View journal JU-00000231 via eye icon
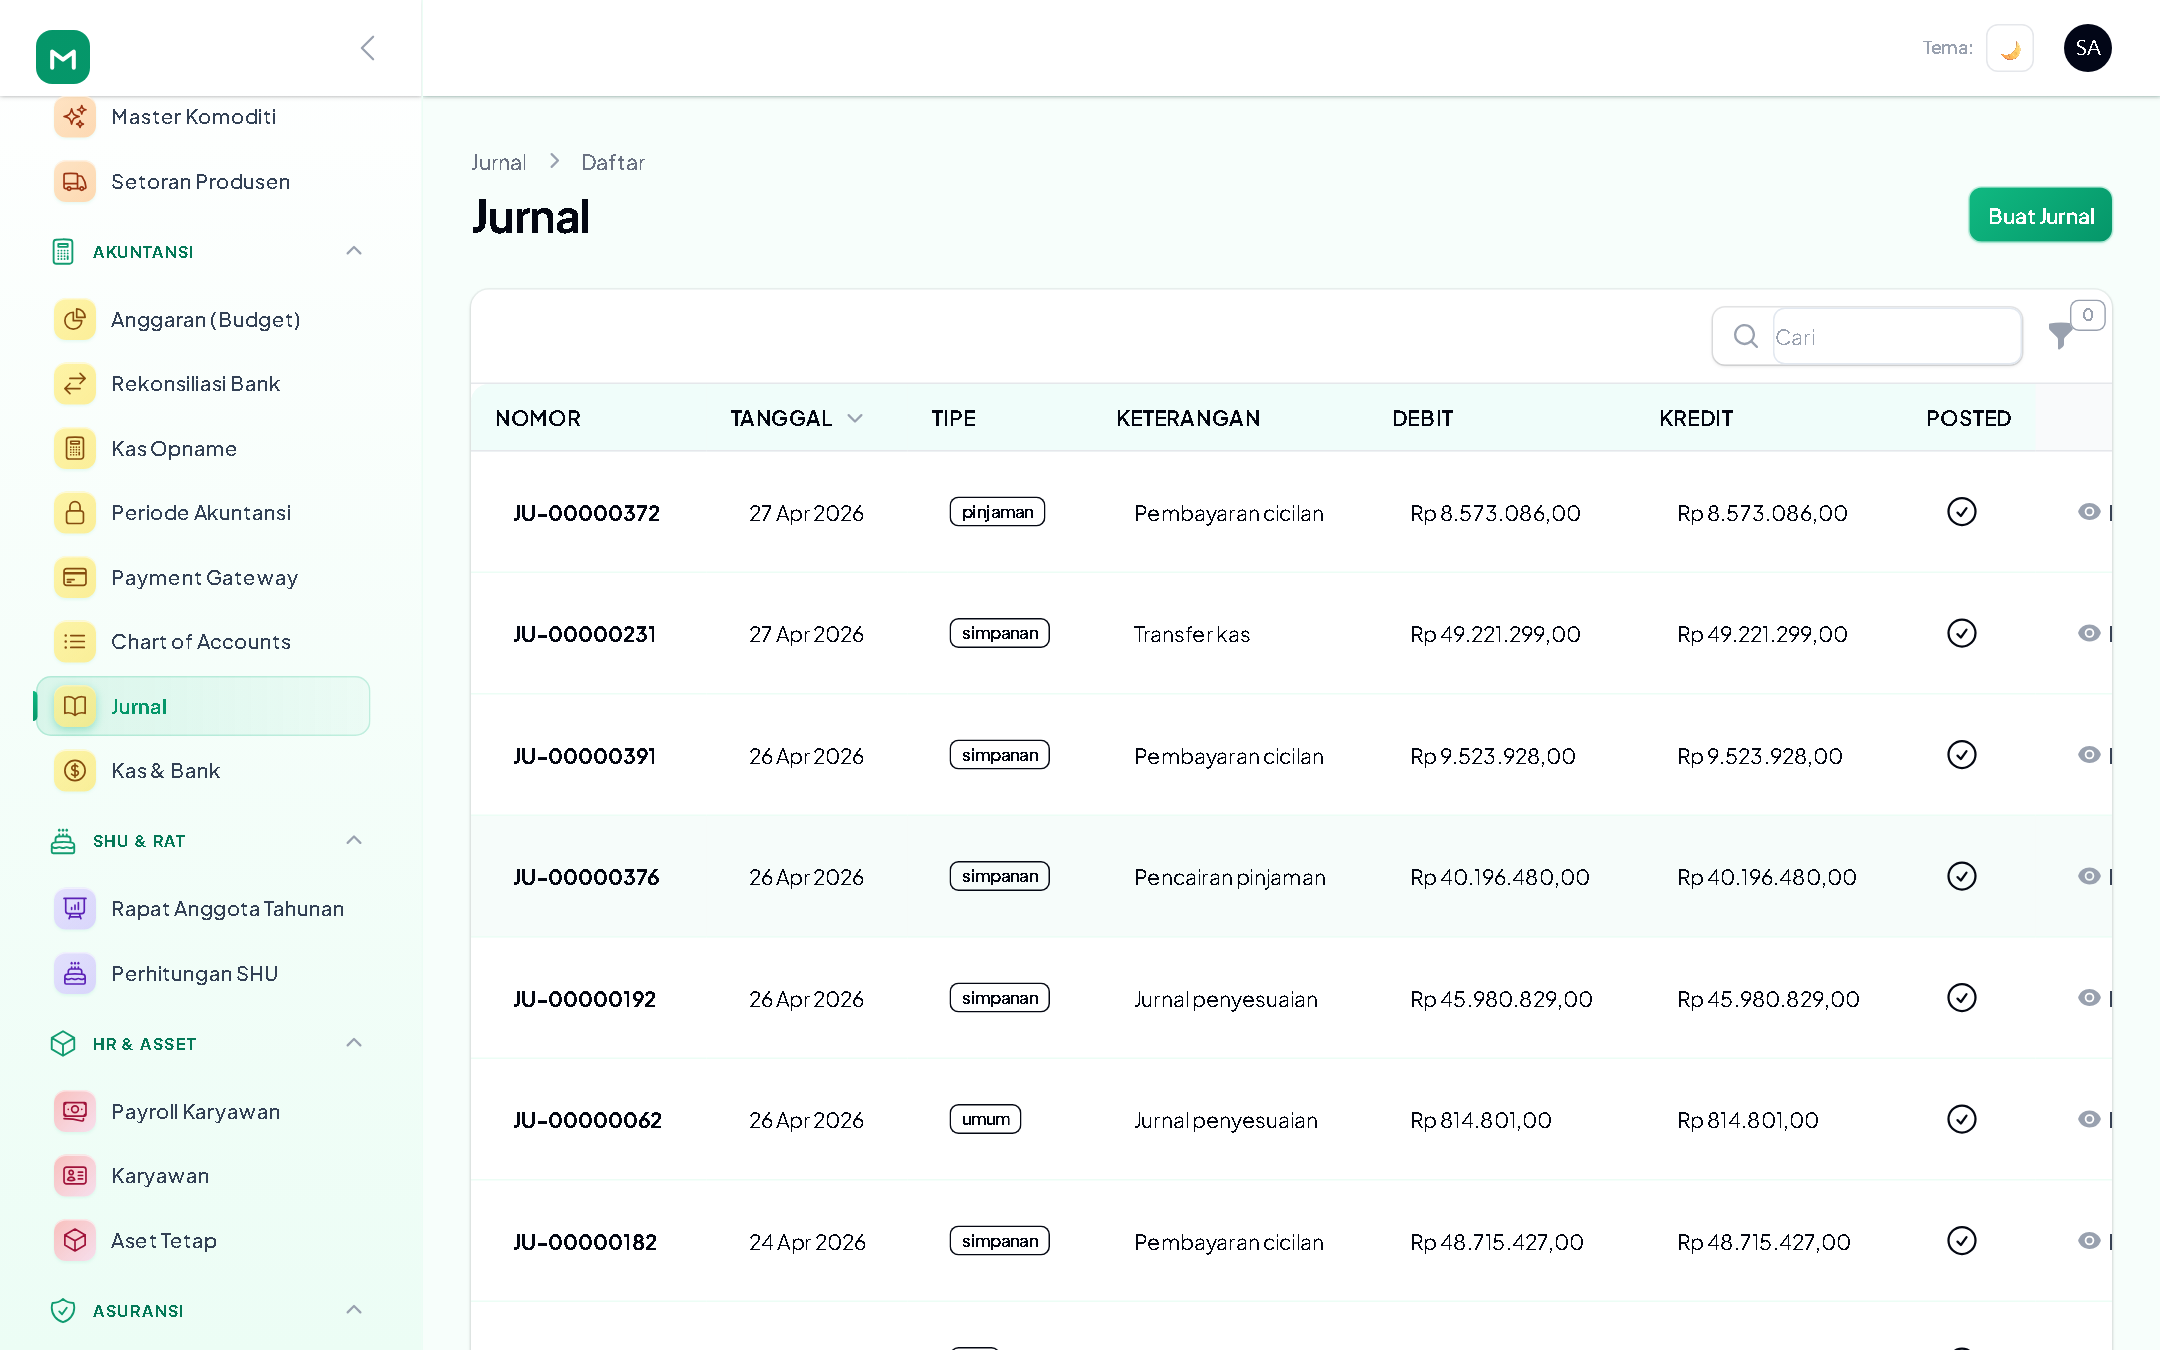 (x=2089, y=633)
